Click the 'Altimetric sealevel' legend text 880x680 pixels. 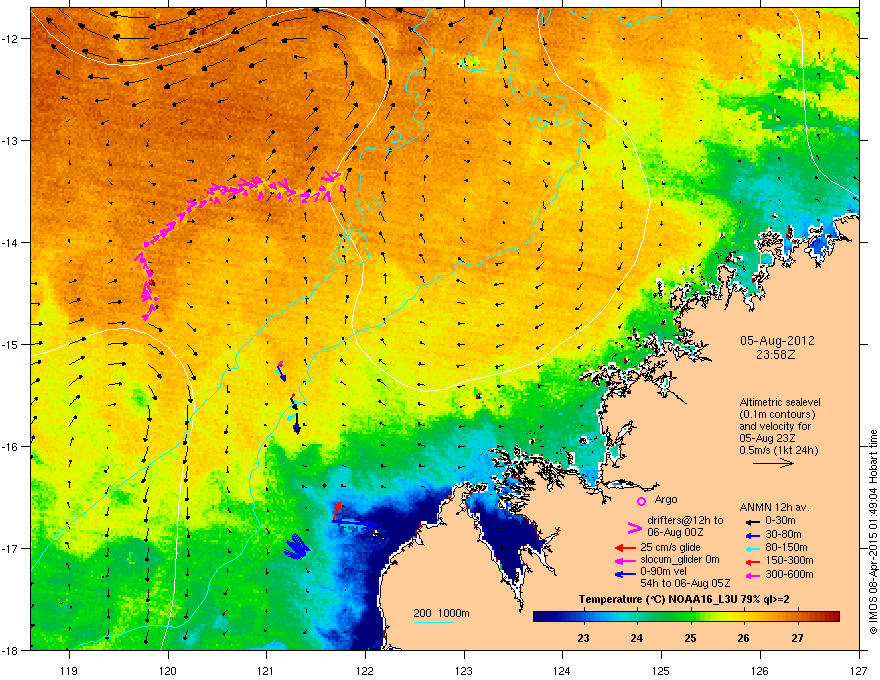point(780,402)
